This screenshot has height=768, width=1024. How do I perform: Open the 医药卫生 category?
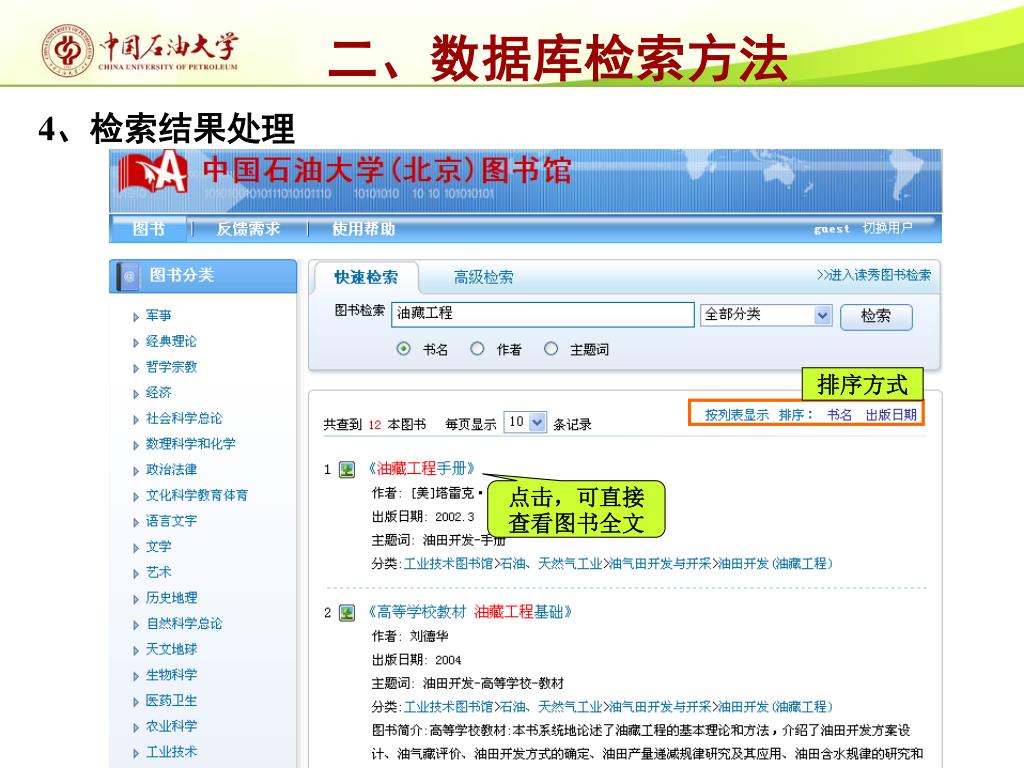171,701
